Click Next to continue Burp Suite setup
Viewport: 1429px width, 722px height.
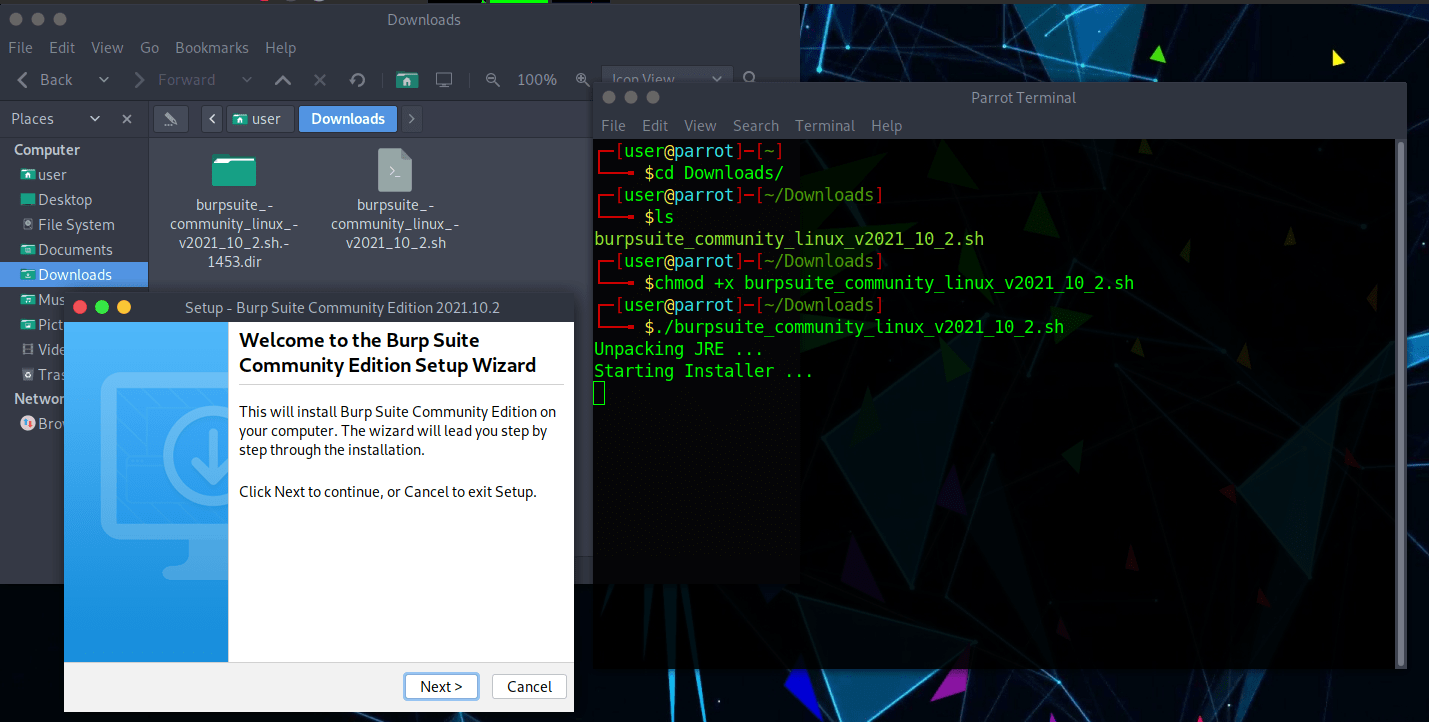[x=441, y=686]
